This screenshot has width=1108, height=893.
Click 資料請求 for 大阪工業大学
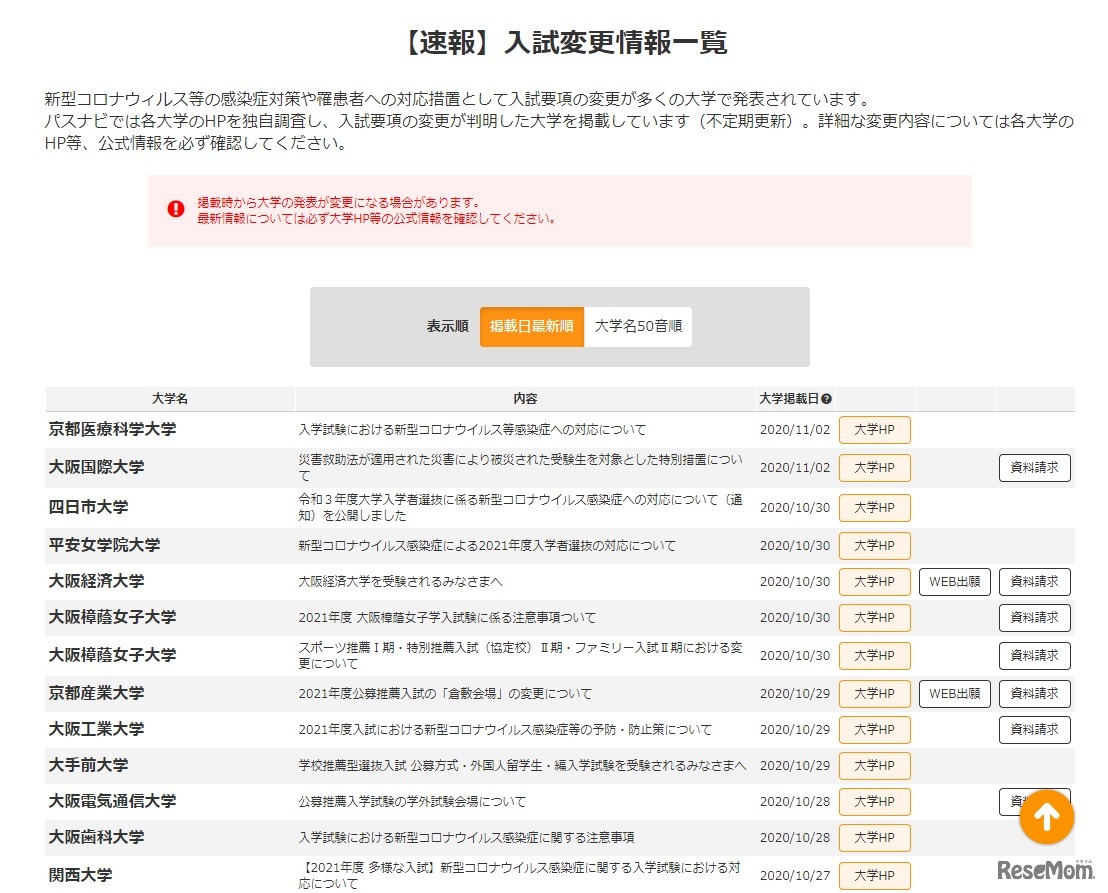[1034, 729]
